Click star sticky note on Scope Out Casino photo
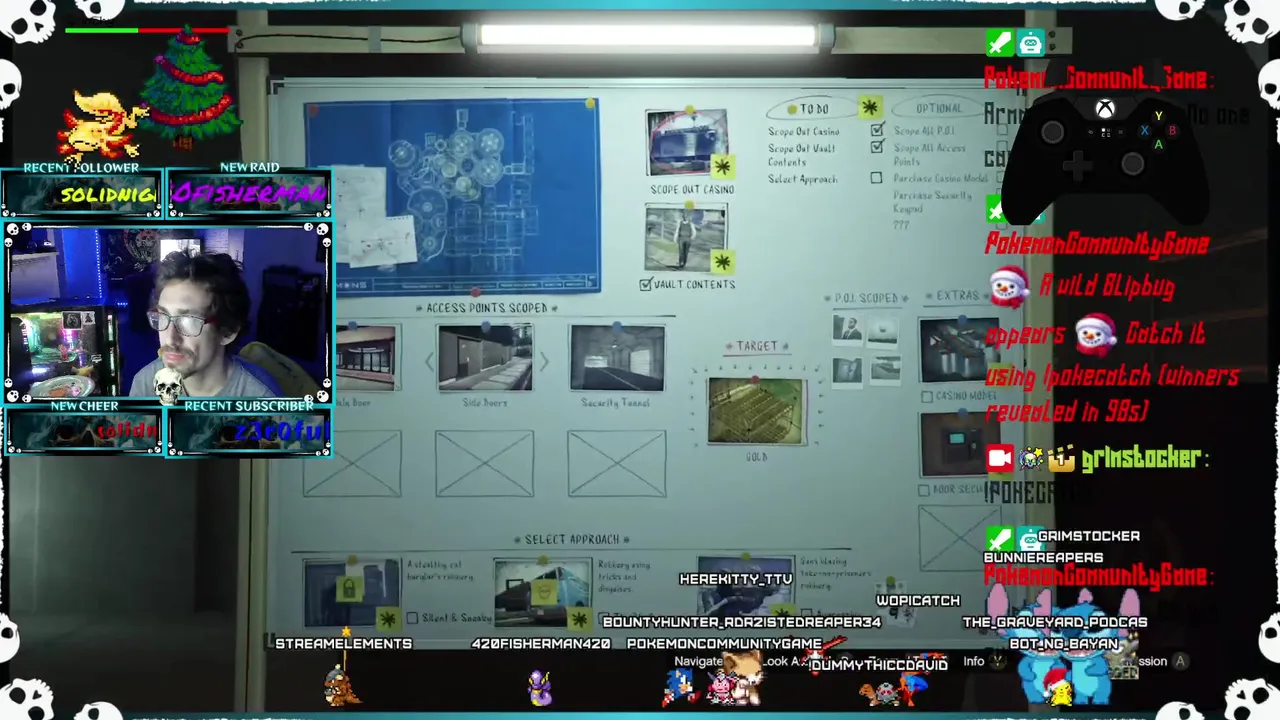Image resolution: width=1280 pixels, height=720 pixels. 721,166
